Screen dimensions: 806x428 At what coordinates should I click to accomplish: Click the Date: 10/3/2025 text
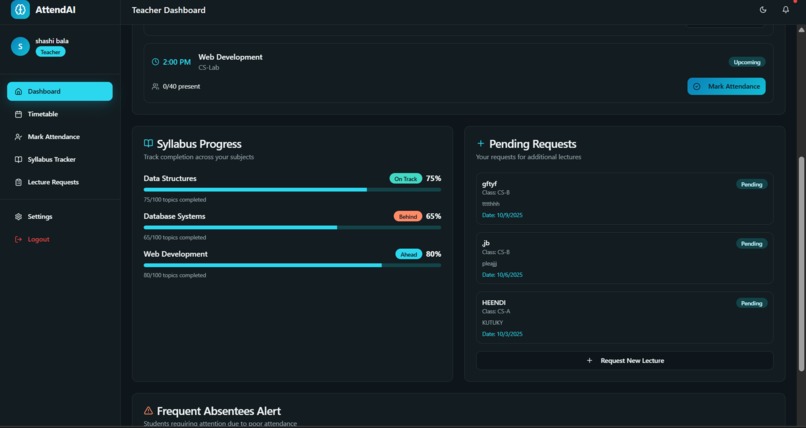tap(502, 334)
